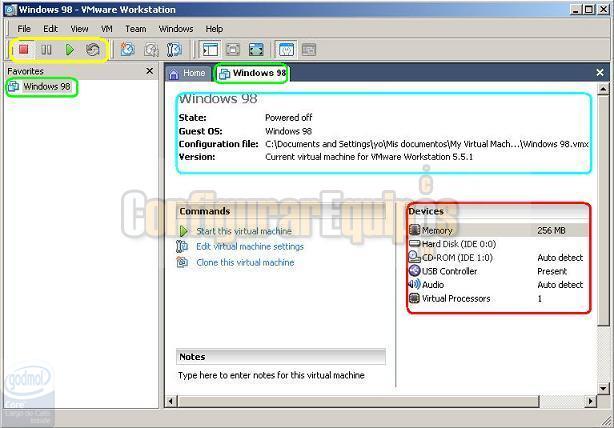This screenshot has width=614, height=428.
Task: Click the horizontal scrollbar left arrow
Action: [171, 401]
